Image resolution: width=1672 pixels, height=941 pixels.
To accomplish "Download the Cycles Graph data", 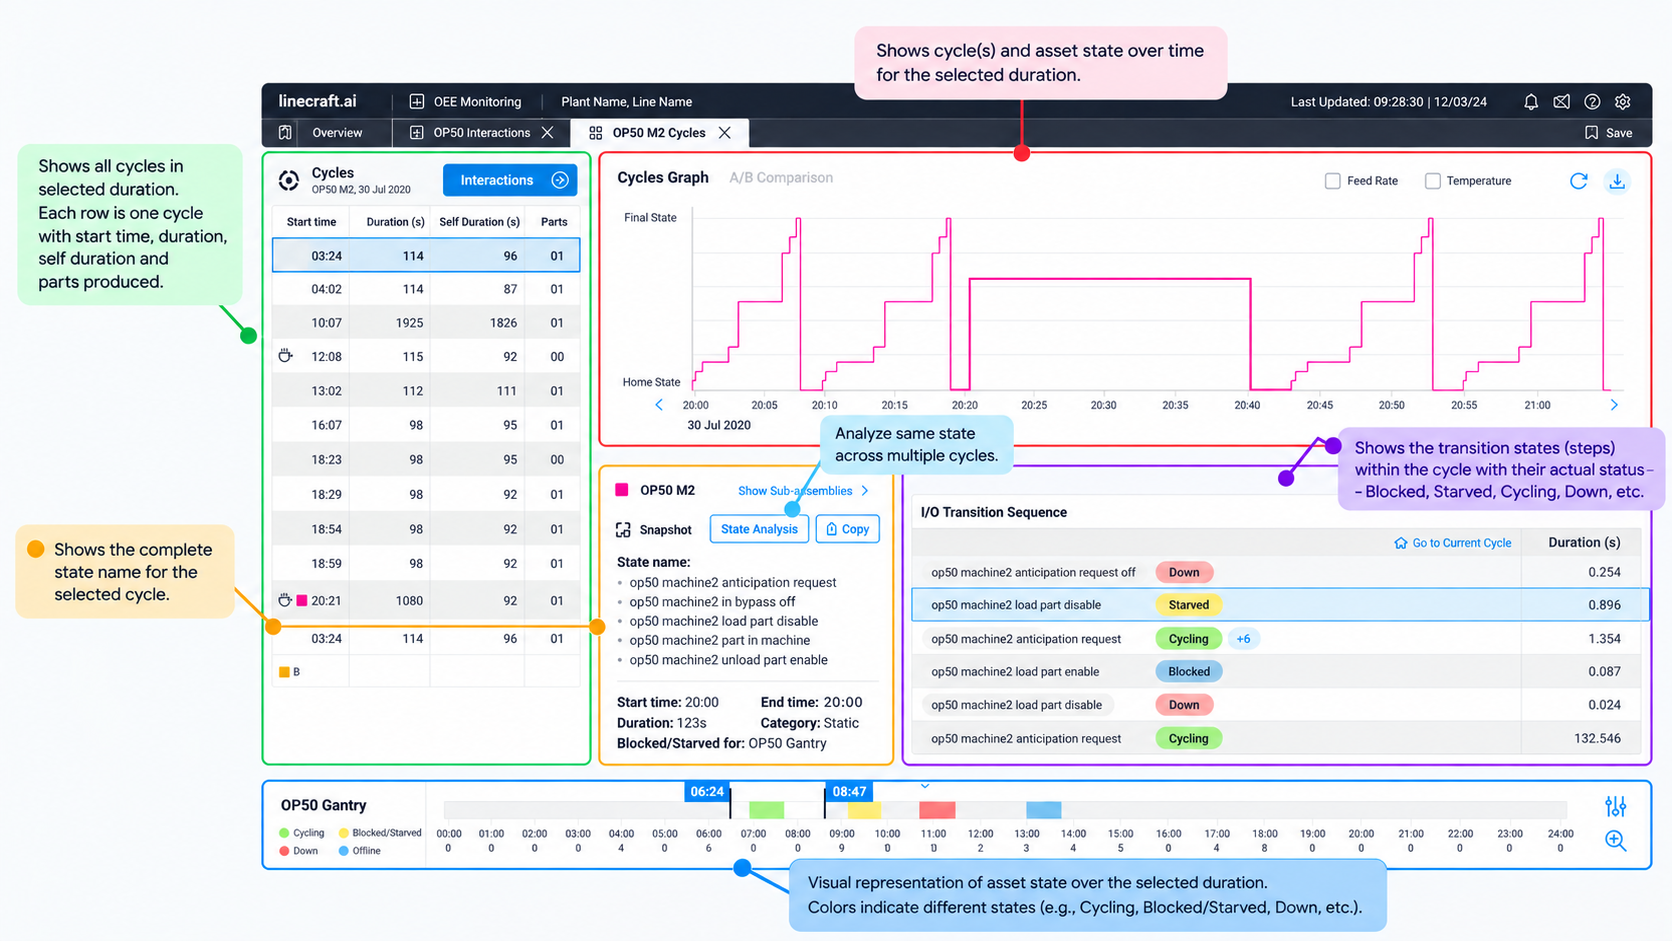I will coord(1617,181).
